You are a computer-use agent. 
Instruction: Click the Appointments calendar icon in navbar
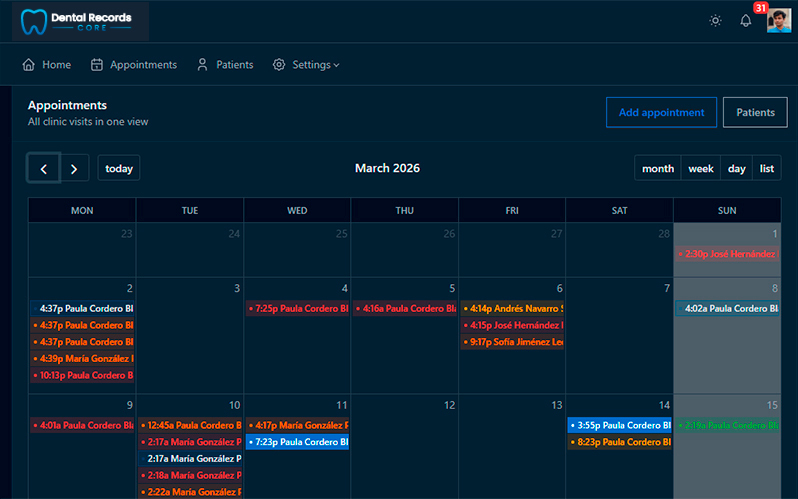pos(97,65)
